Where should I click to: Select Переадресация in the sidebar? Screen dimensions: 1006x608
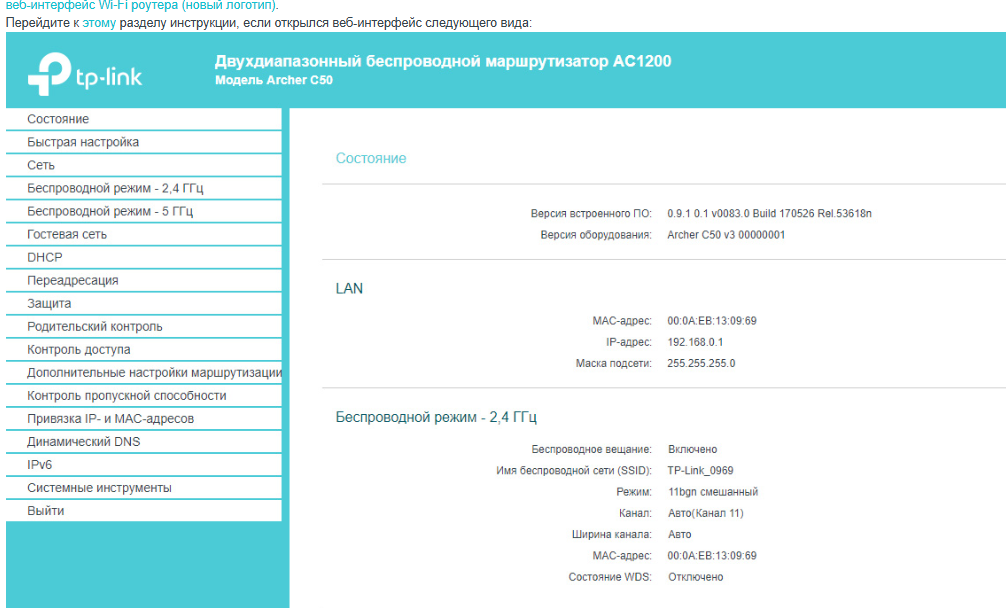144,280
